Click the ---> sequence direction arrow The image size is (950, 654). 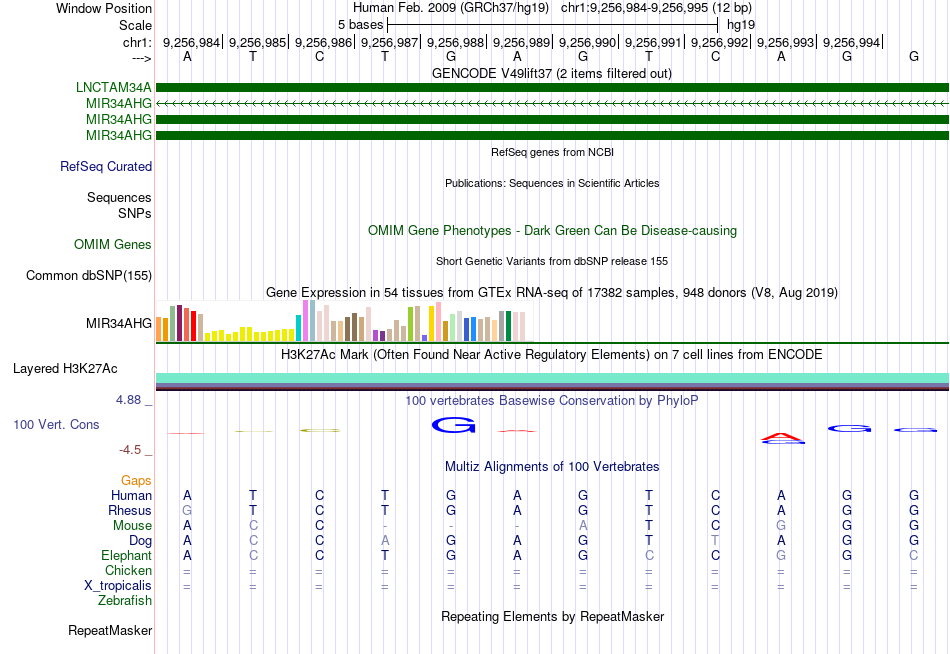(x=142, y=58)
